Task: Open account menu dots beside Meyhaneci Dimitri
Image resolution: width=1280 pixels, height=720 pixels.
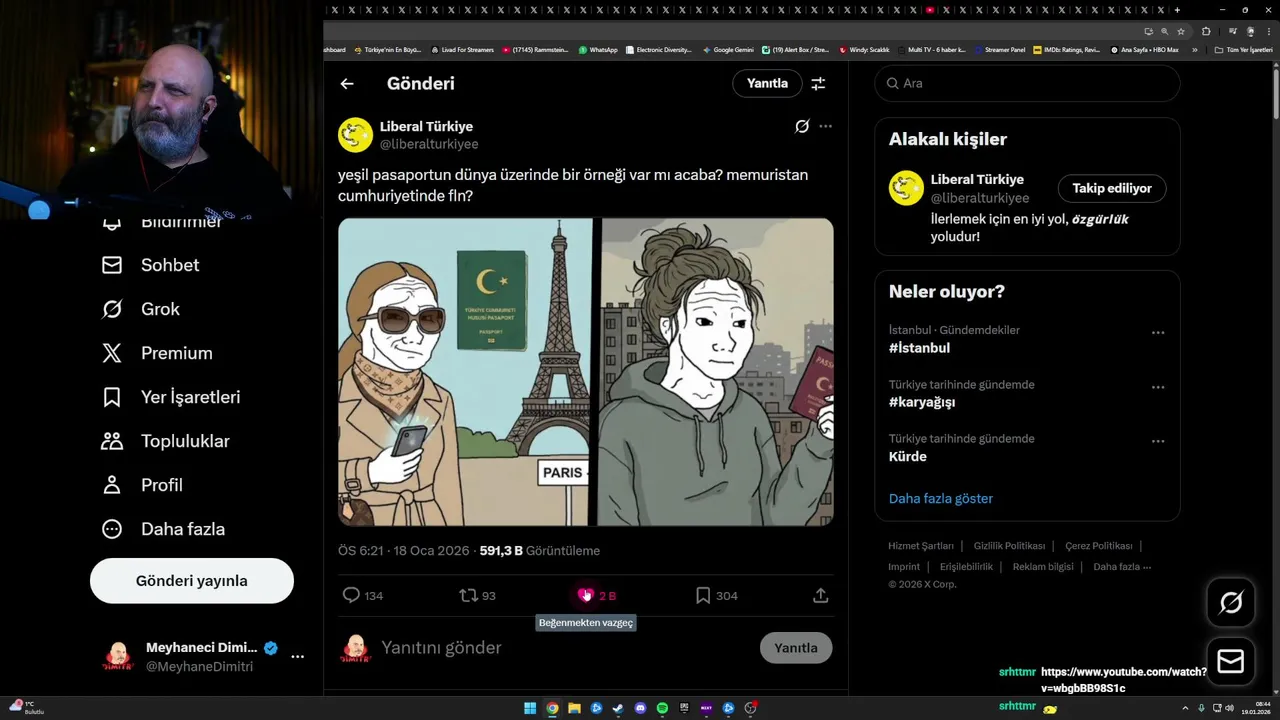Action: pos(297,657)
